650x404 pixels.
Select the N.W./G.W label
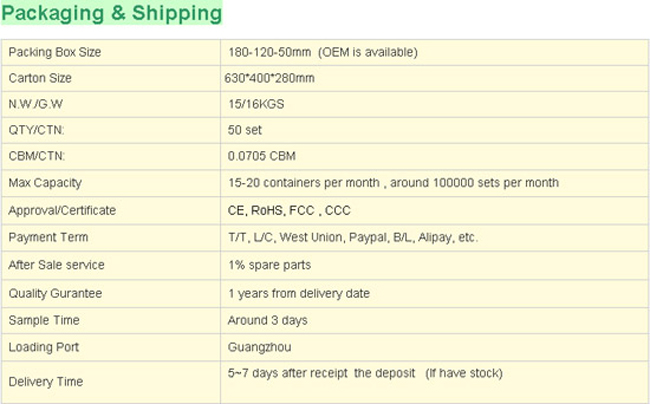click(x=36, y=104)
